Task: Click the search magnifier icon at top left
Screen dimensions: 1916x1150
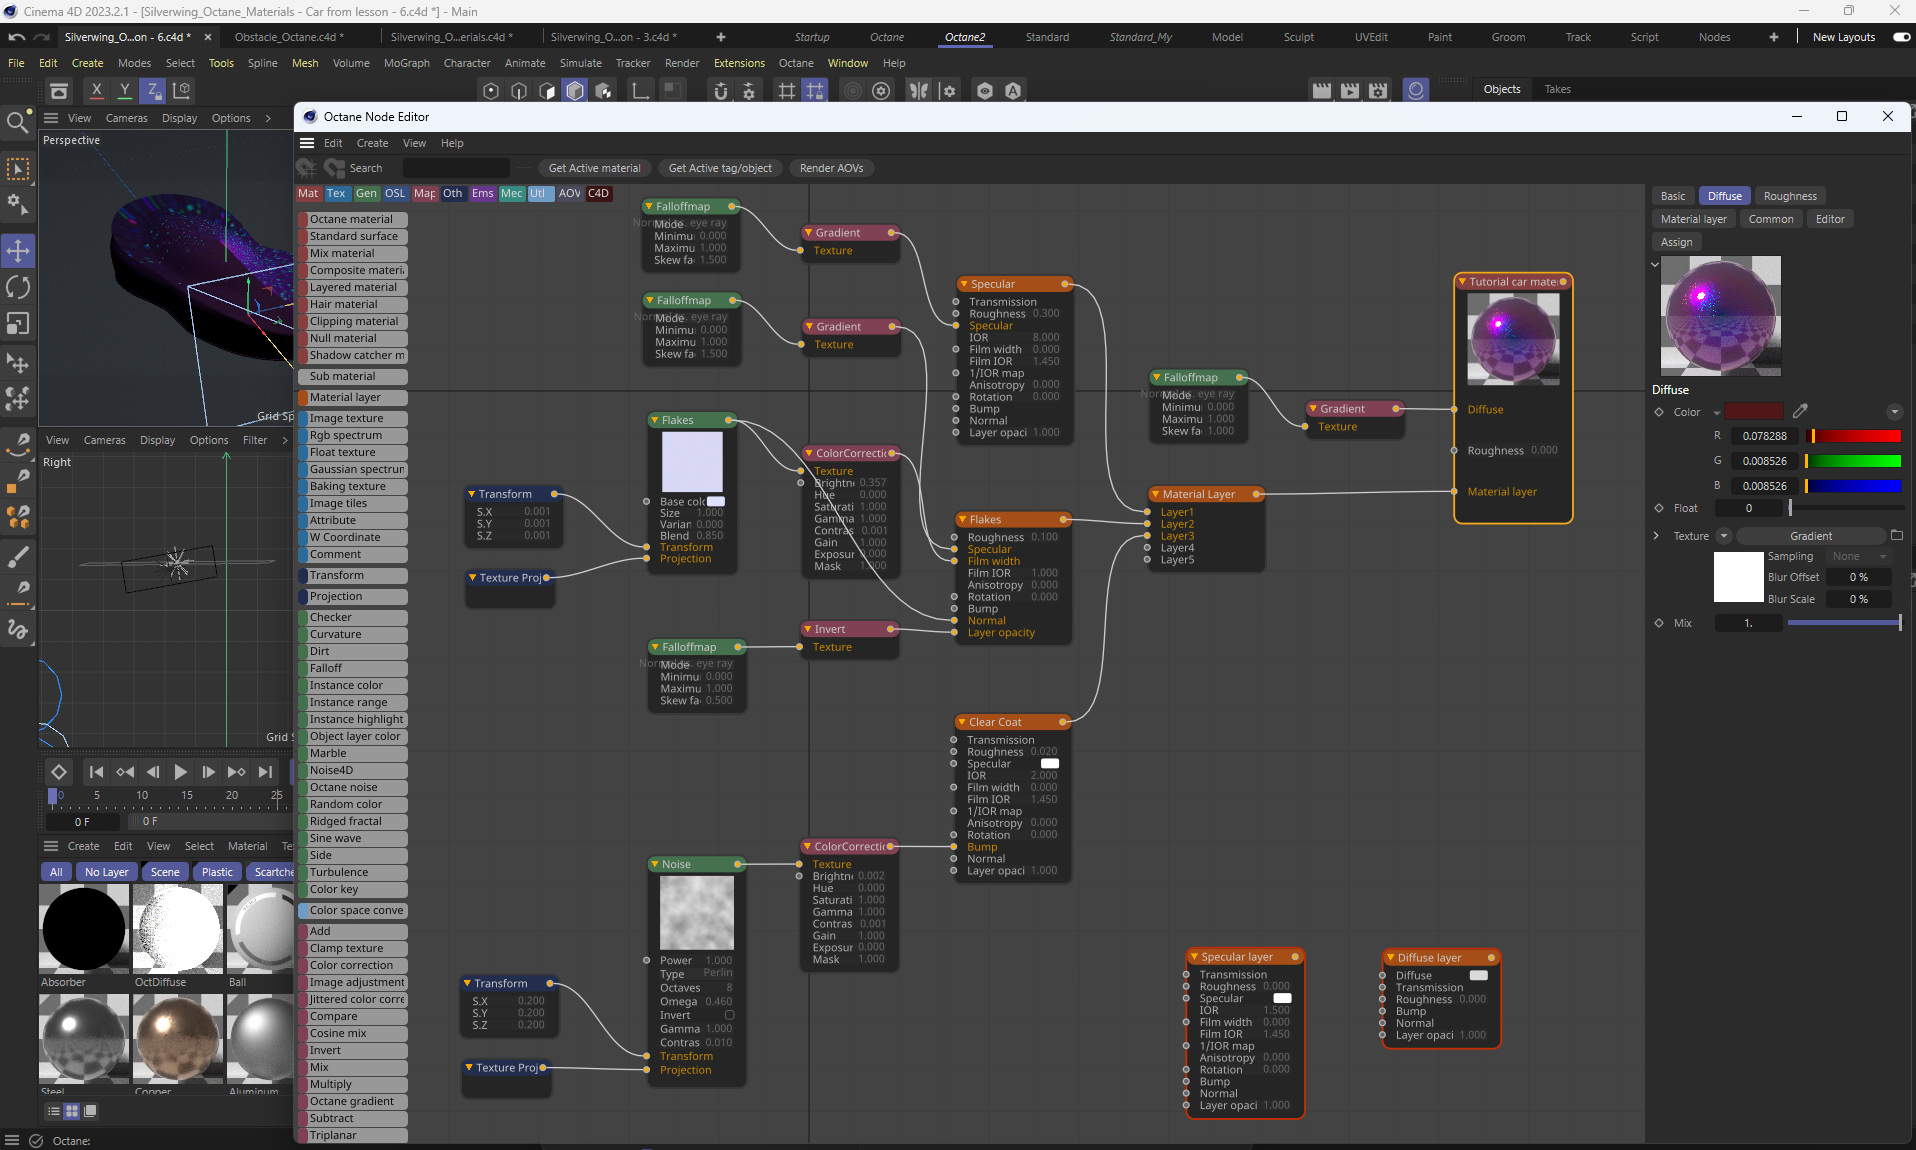Action: (17, 123)
